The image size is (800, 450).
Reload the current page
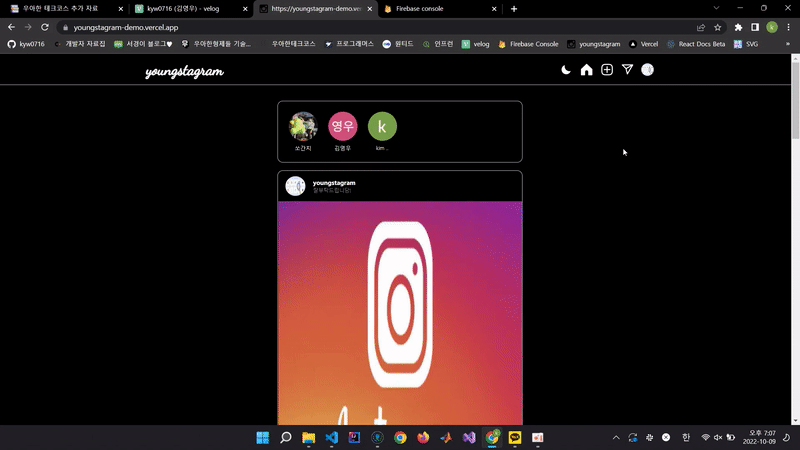[x=45, y=27]
